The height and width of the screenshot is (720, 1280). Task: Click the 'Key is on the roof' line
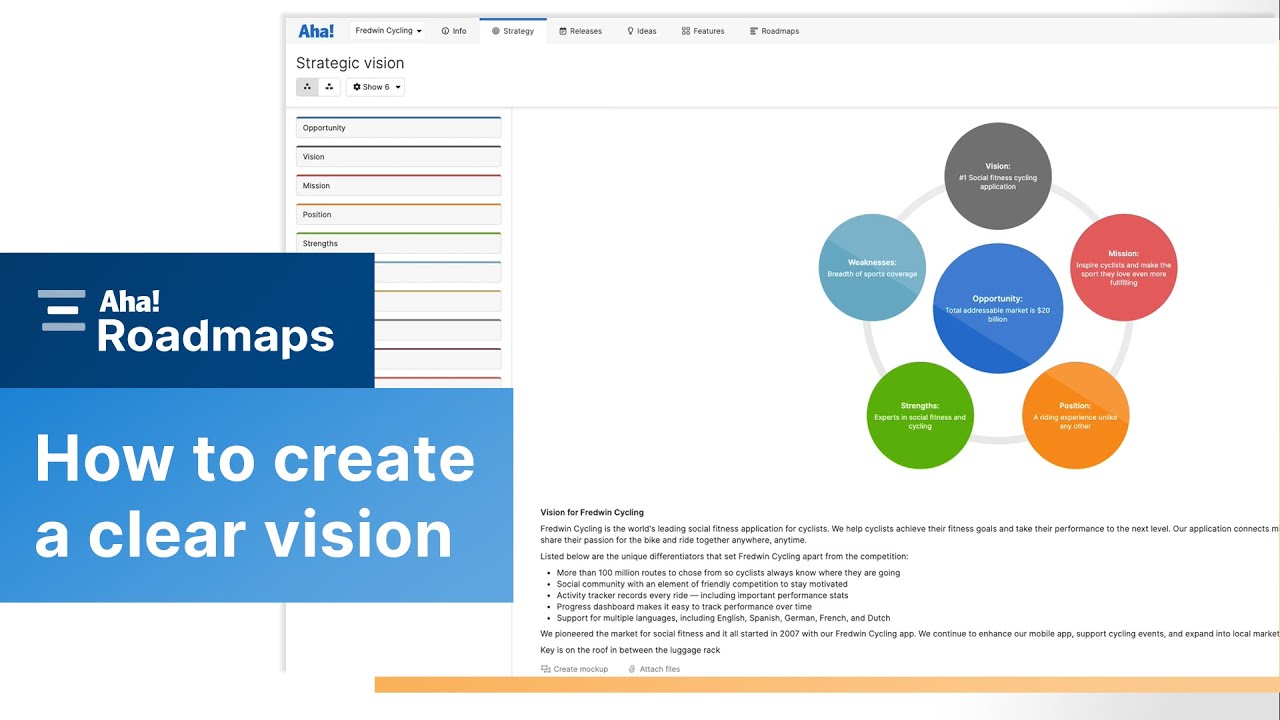pos(630,650)
